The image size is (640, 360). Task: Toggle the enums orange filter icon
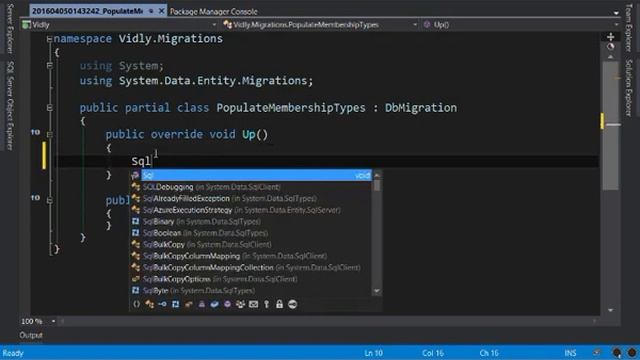(189, 304)
